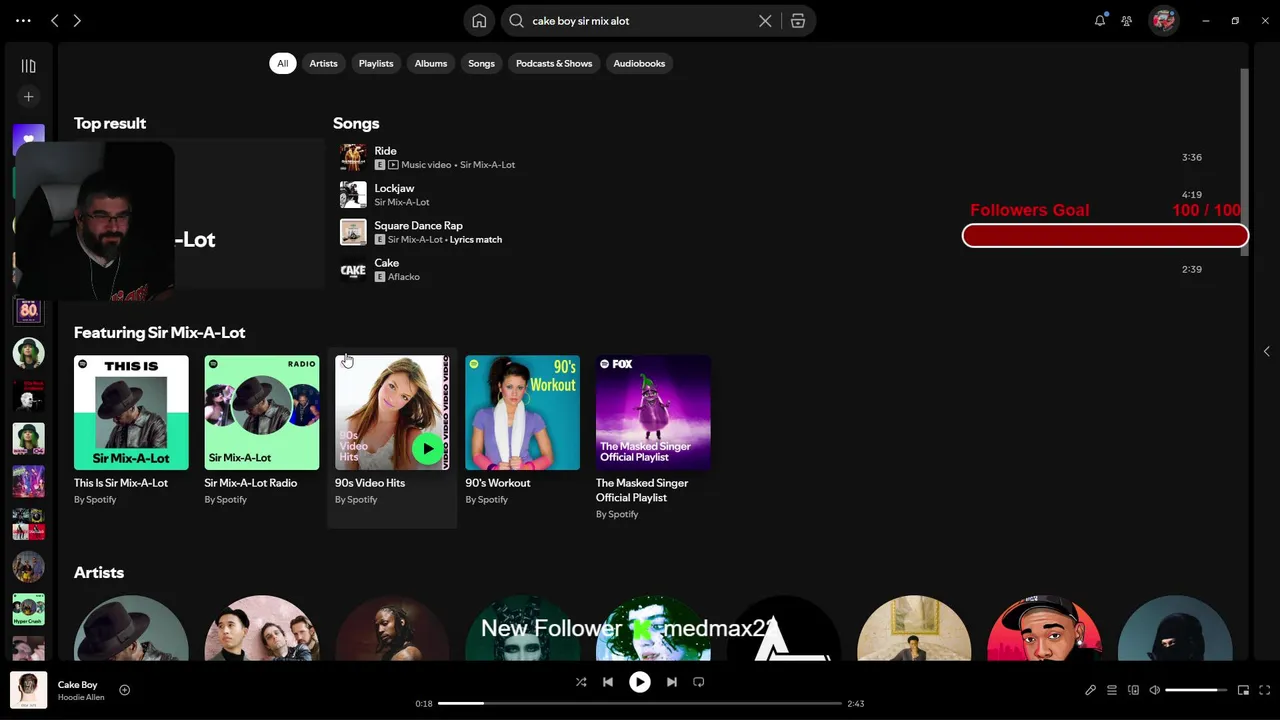1280x720 pixels.
Task: Skip to the next track
Action: pos(672,682)
